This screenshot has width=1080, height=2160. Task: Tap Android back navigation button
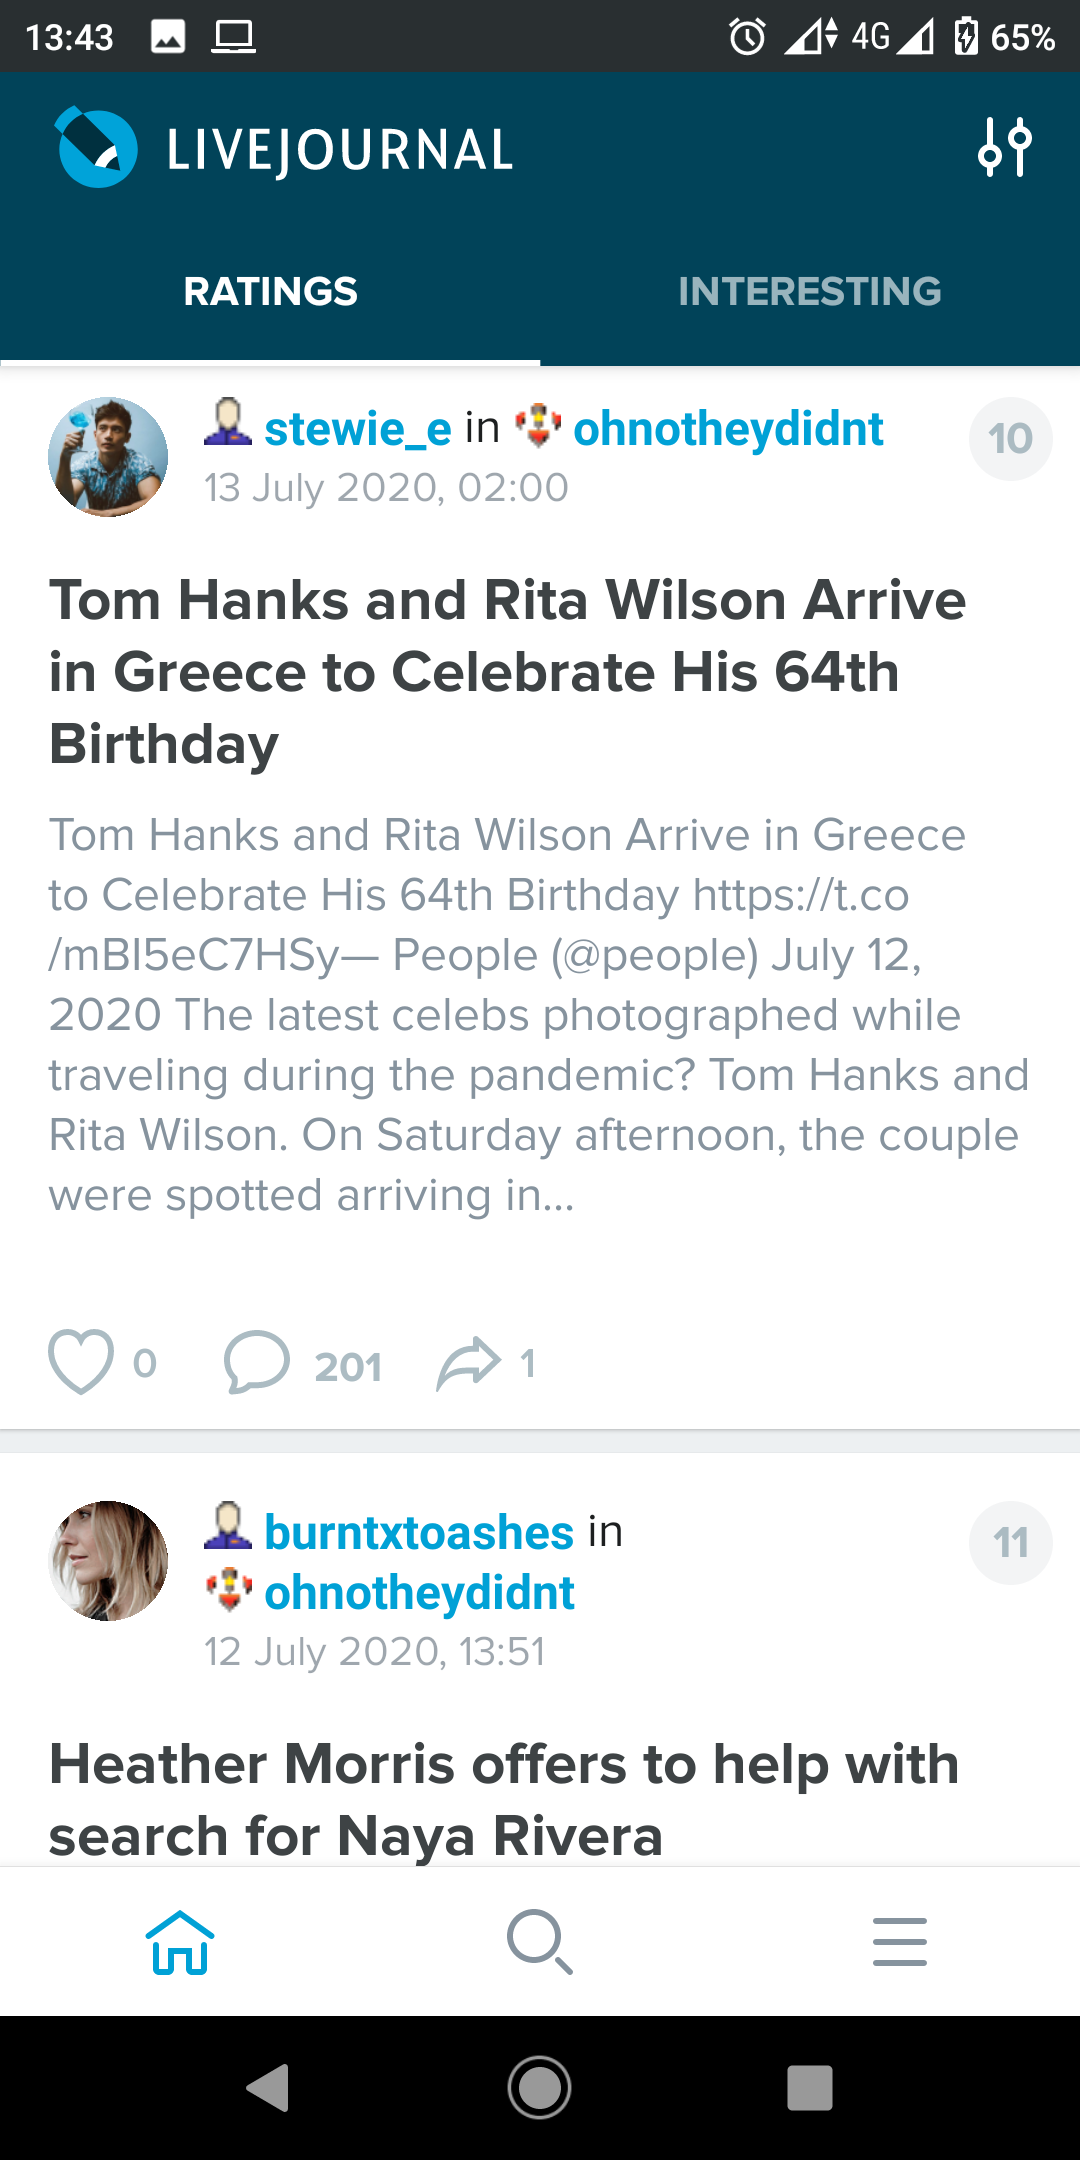pos(268,2088)
